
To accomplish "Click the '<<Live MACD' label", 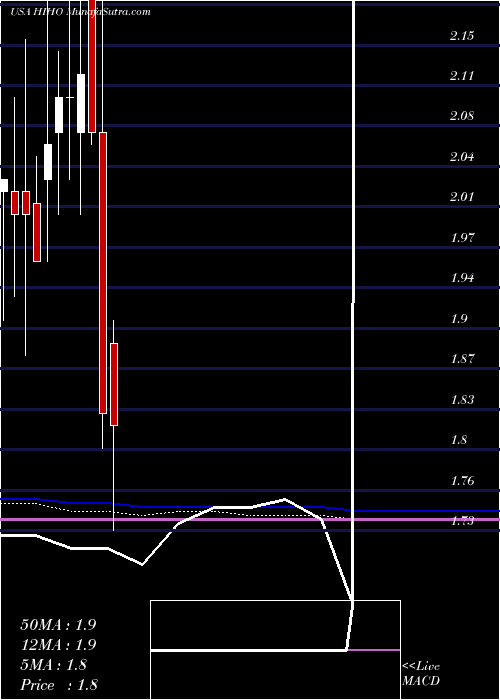I will [x=421, y=674].
